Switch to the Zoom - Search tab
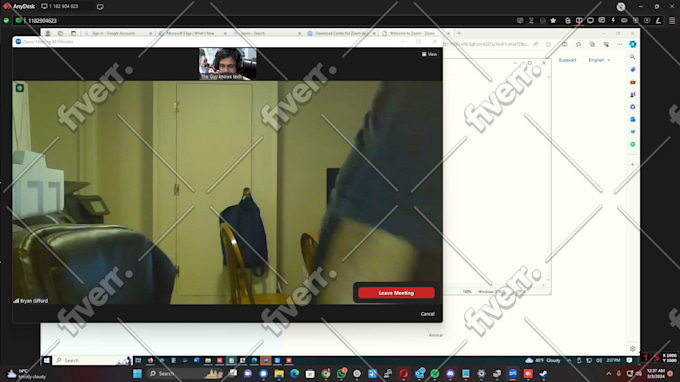 [267, 33]
